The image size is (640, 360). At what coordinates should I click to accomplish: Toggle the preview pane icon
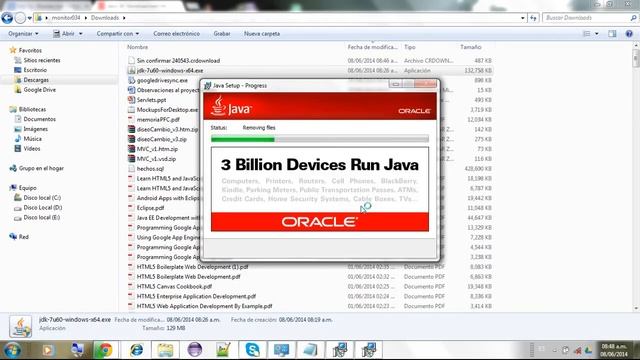[612, 33]
